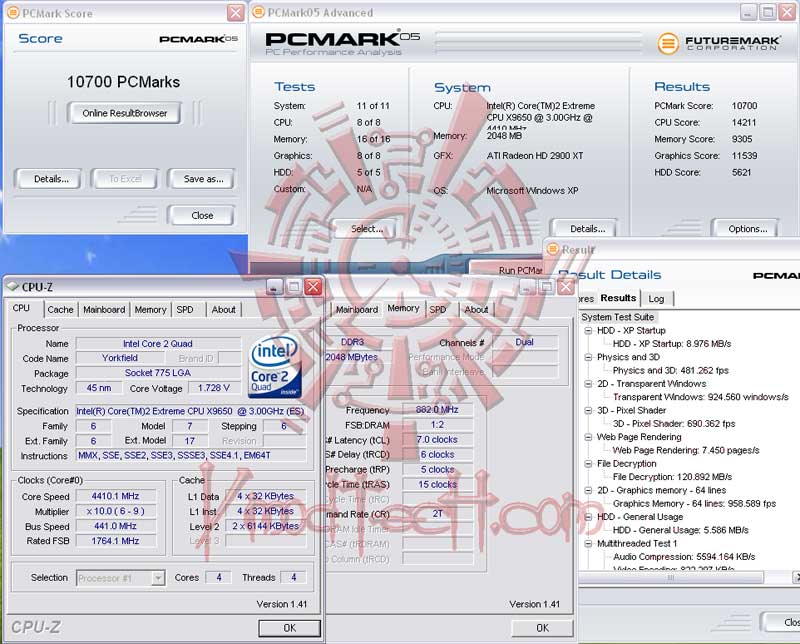Open Online ResultBrowser in PCMark Score window
Screen dimensions: 800x644
tap(124, 113)
